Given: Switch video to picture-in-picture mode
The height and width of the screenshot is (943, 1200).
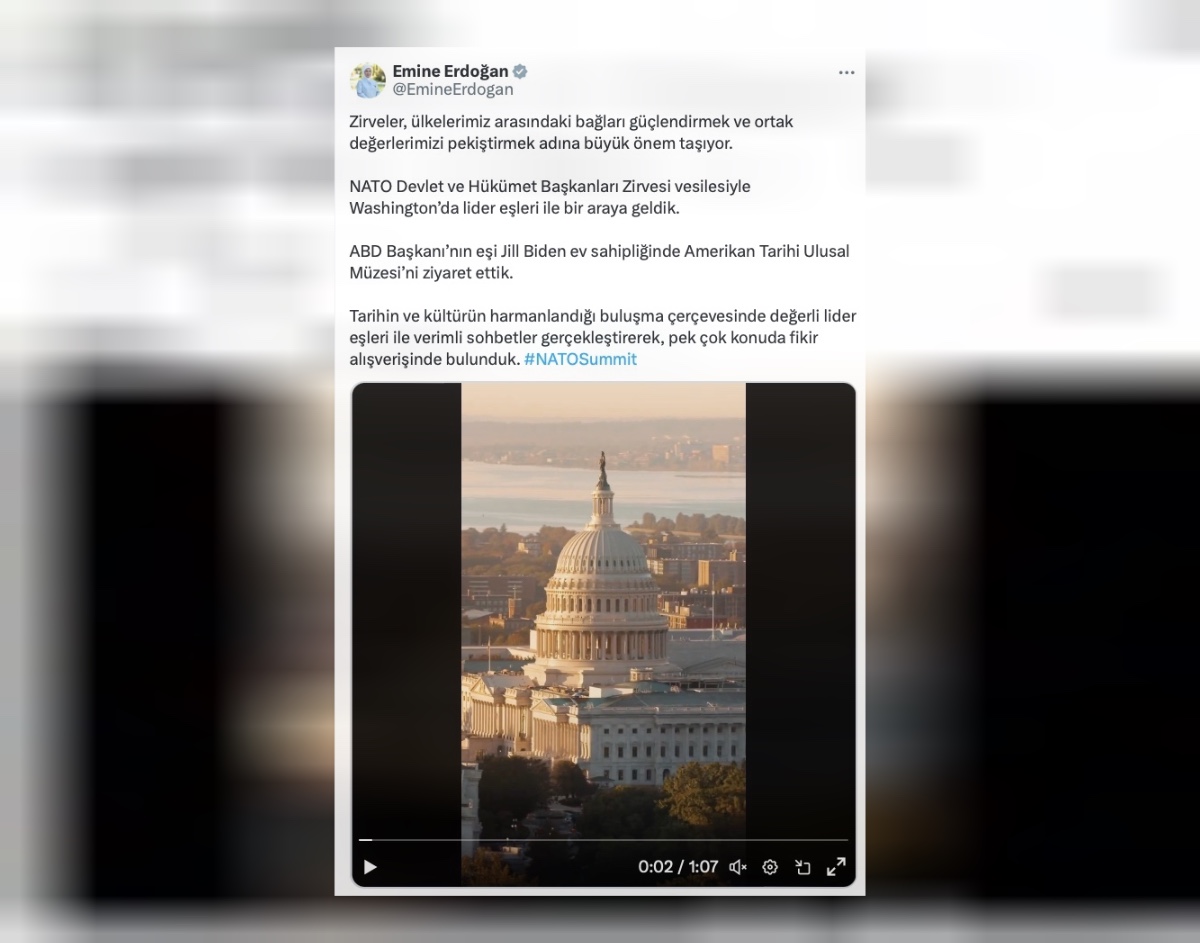Looking at the screenshot, I should pos(802,867).
